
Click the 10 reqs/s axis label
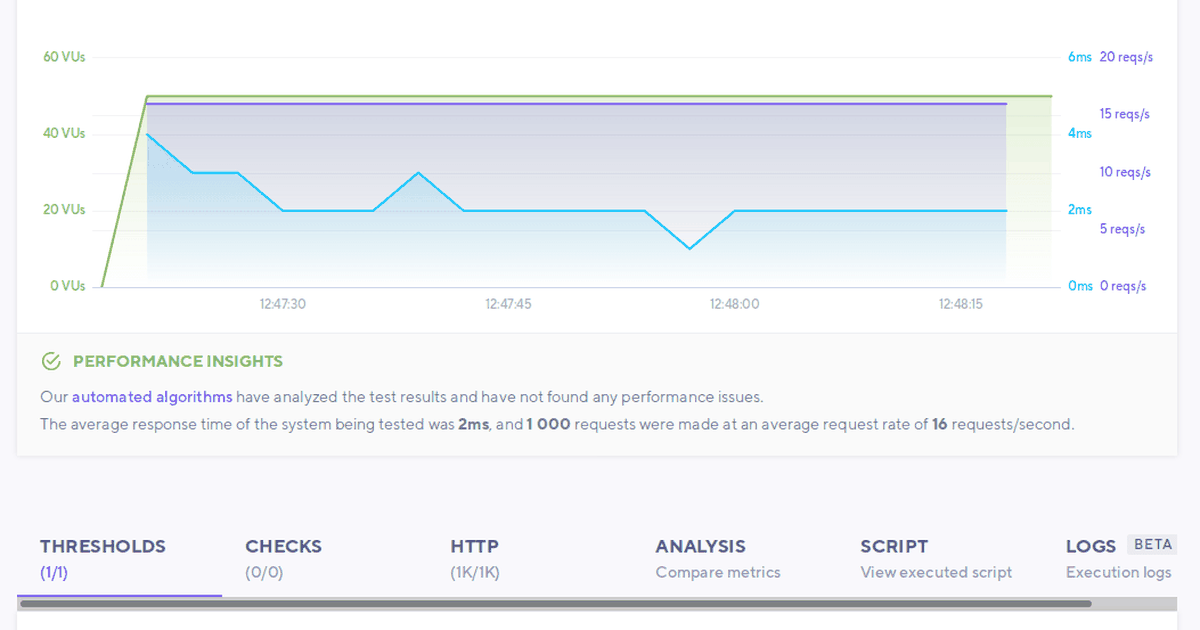[x=1125, y=172]
